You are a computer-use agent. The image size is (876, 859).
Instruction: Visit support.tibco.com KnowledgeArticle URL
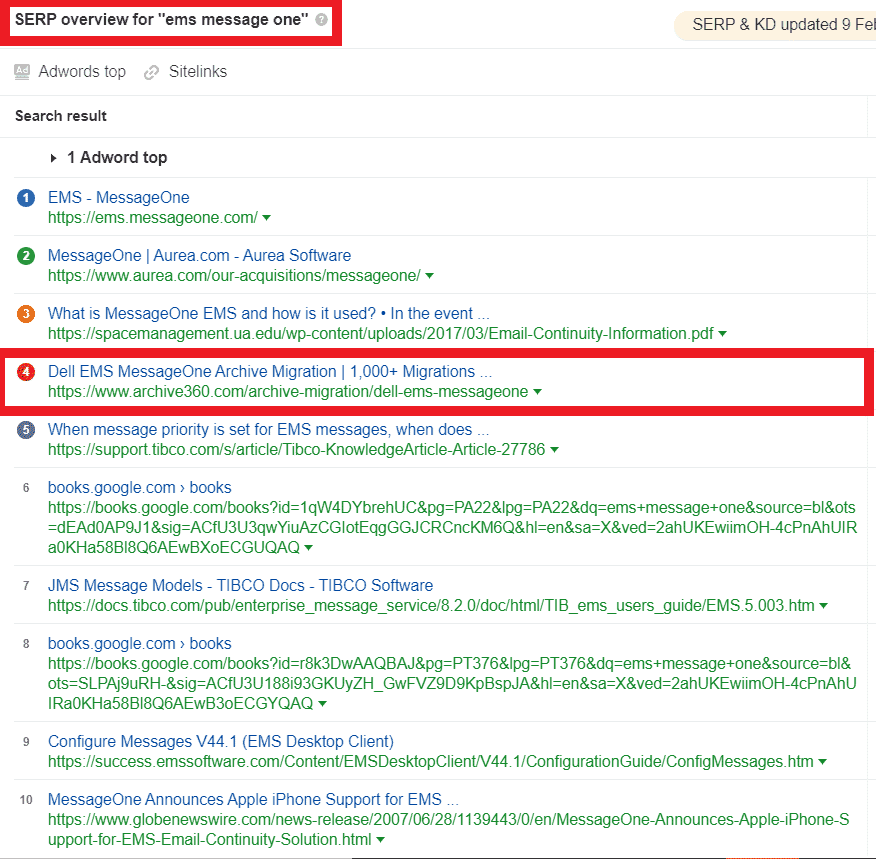297,450
